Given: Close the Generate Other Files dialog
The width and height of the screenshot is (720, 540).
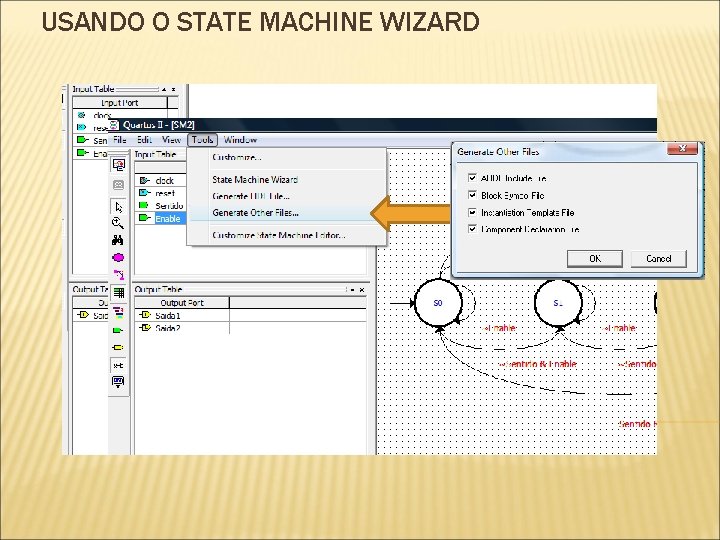Looking at the screenshot, I should (682, 148).
